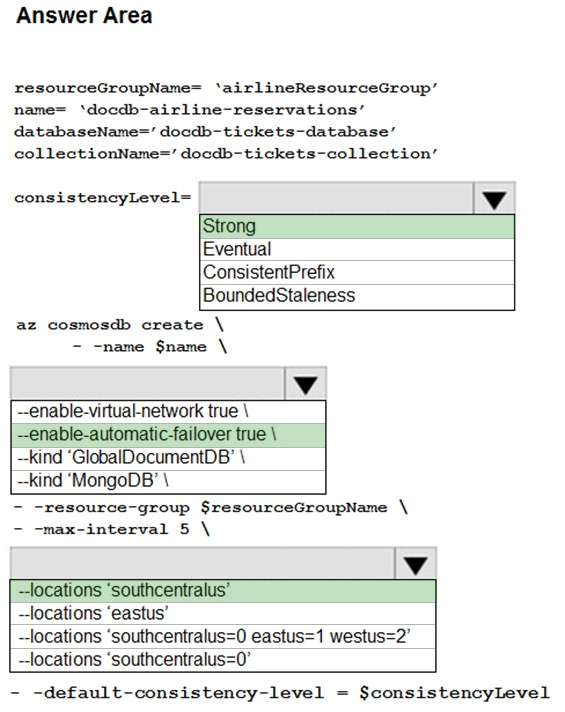Select --kind 'MongoDB' option
565x712 pixels.
pos(168,482)
